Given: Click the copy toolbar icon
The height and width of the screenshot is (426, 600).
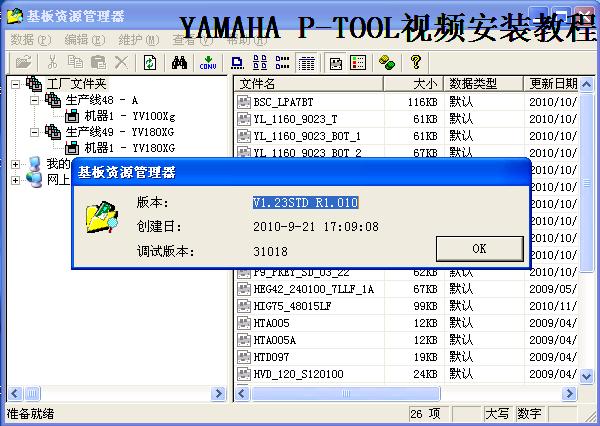Looking at the screenshot, I should [75, 62].
